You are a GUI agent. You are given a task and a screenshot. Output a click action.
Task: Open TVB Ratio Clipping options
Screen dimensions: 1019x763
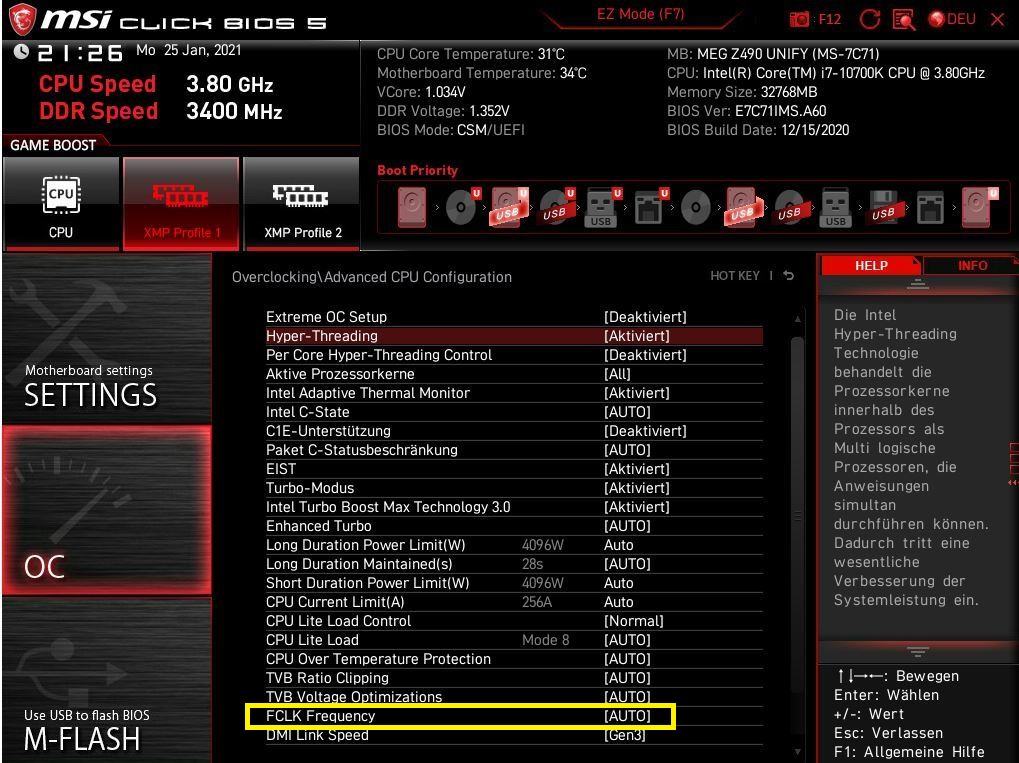513,678
